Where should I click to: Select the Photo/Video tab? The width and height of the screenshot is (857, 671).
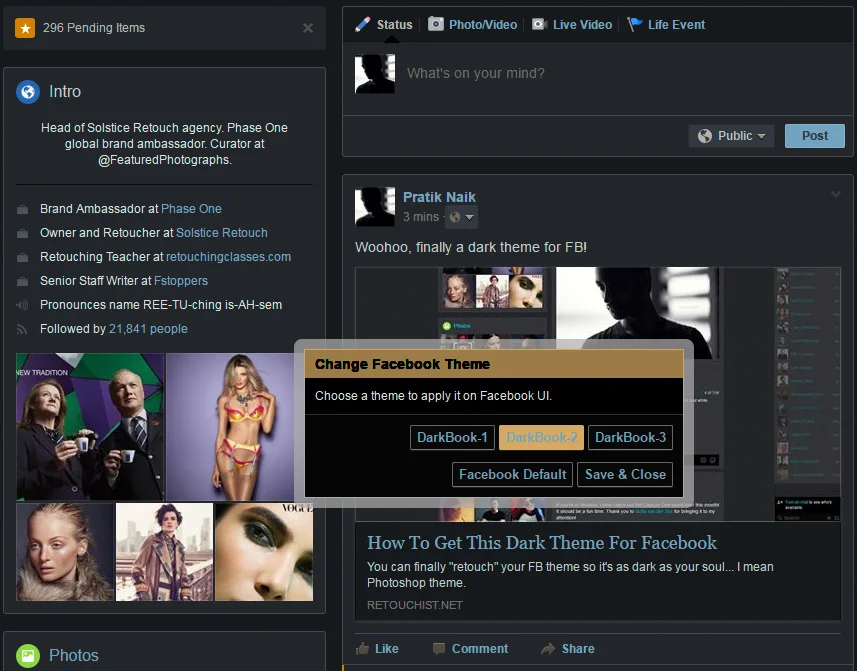click(x=473, y=25)
